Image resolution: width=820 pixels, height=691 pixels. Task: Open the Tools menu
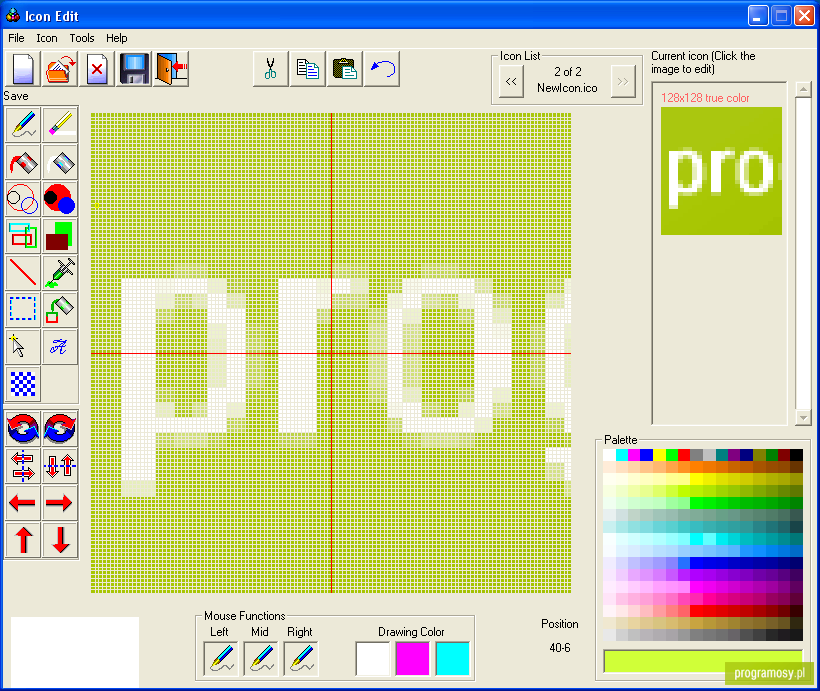point(82,38)
